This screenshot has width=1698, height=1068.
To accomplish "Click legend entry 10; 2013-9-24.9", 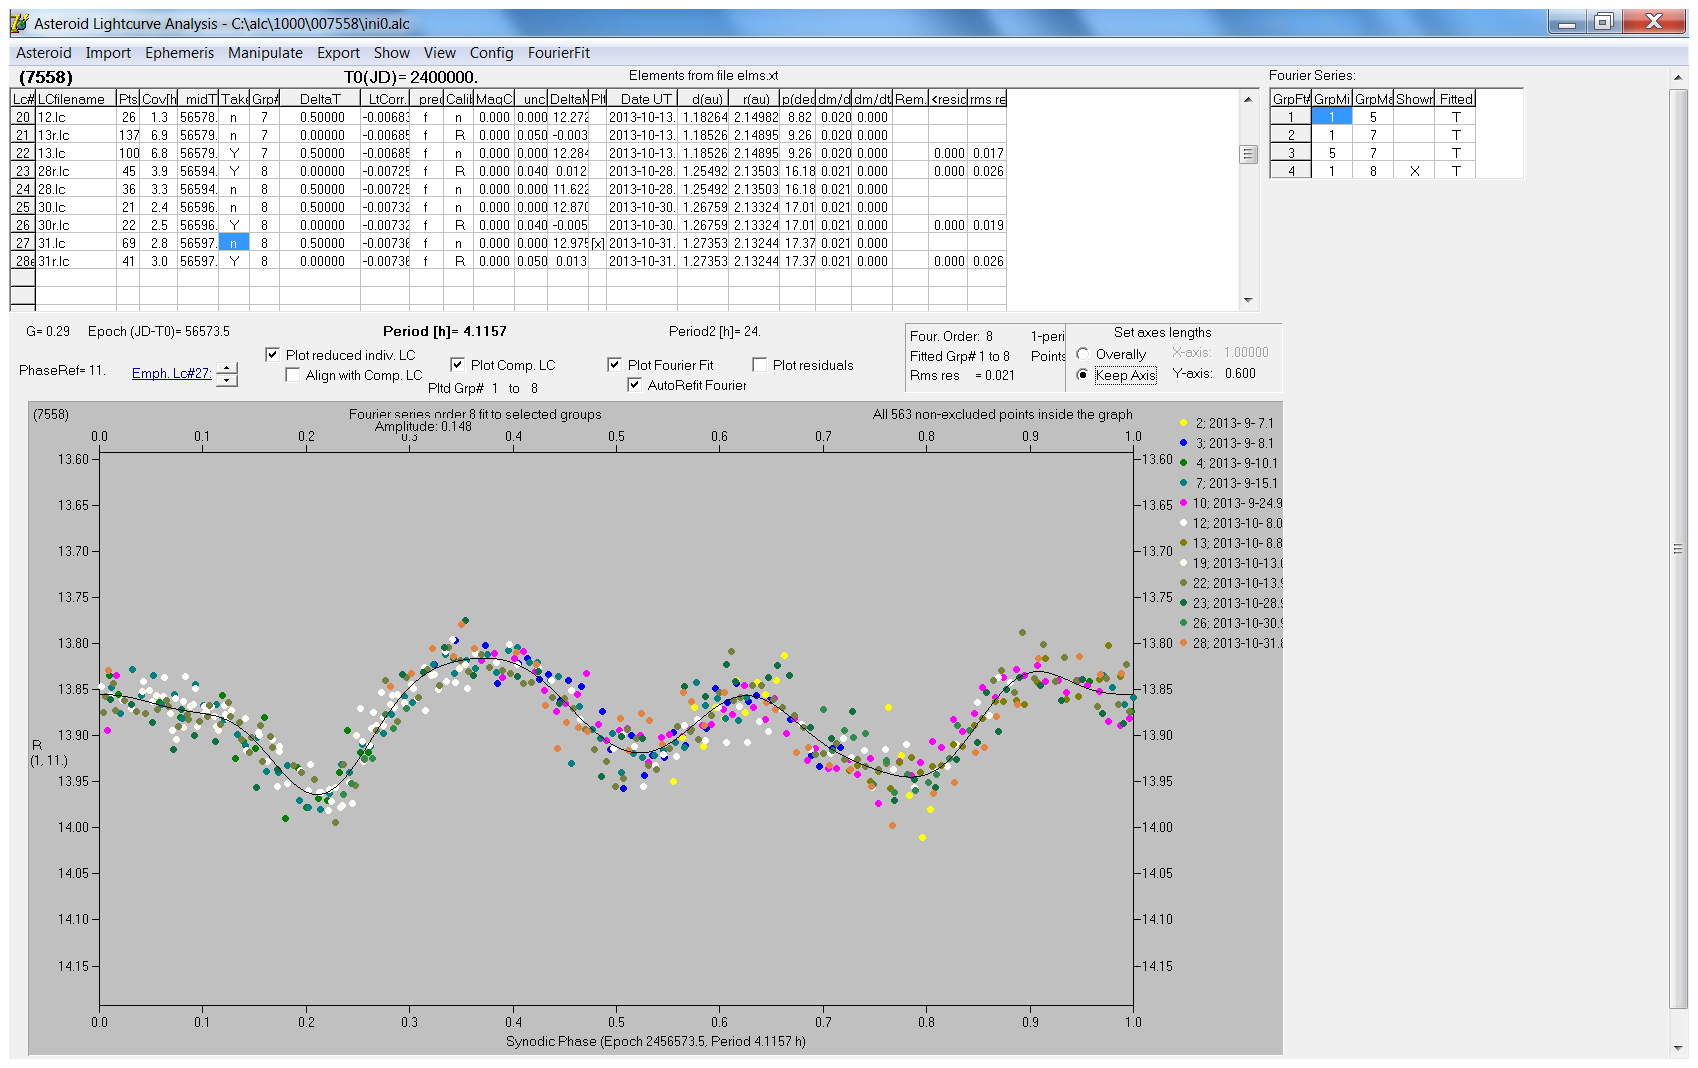I will coord(1237,503).
